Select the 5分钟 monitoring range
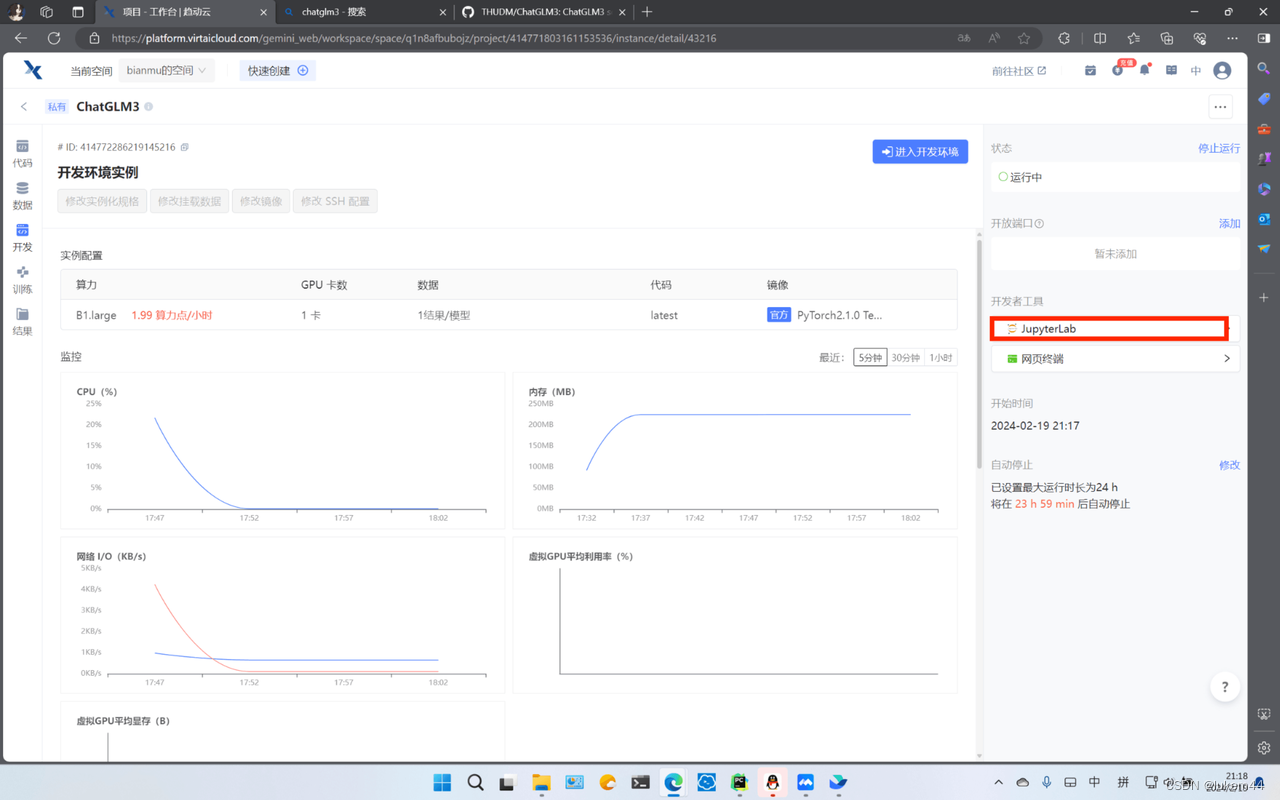 (870, 357)
